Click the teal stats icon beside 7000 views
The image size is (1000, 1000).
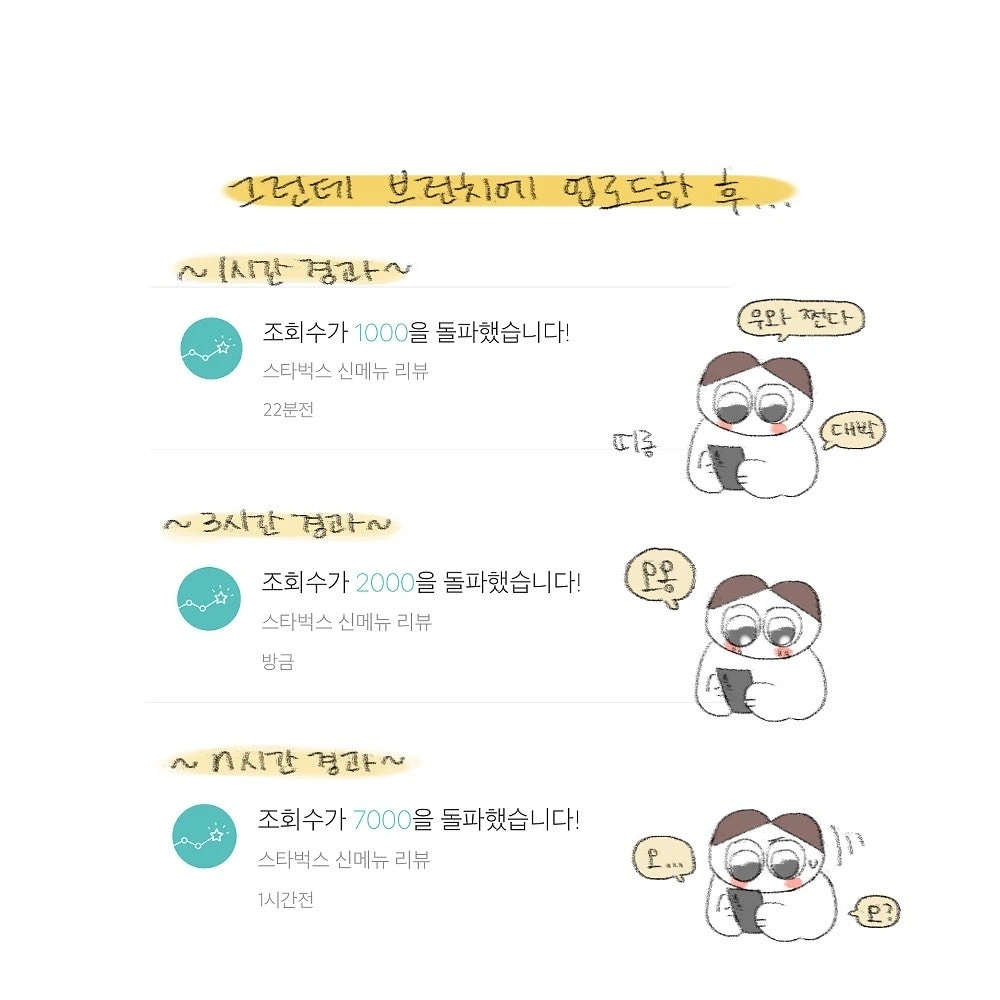[x=204, y=835]
